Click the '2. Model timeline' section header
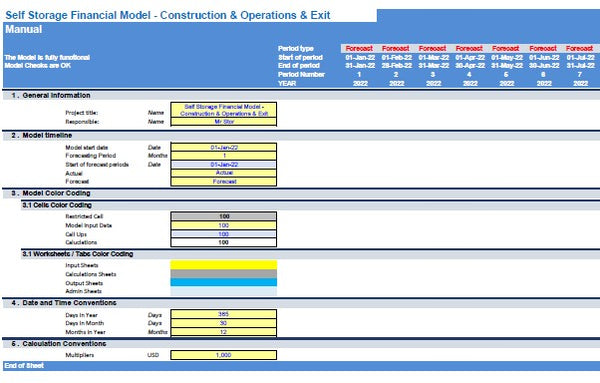Image resolution: width=600 pixels, height=383 pixels. pos(42,135)
